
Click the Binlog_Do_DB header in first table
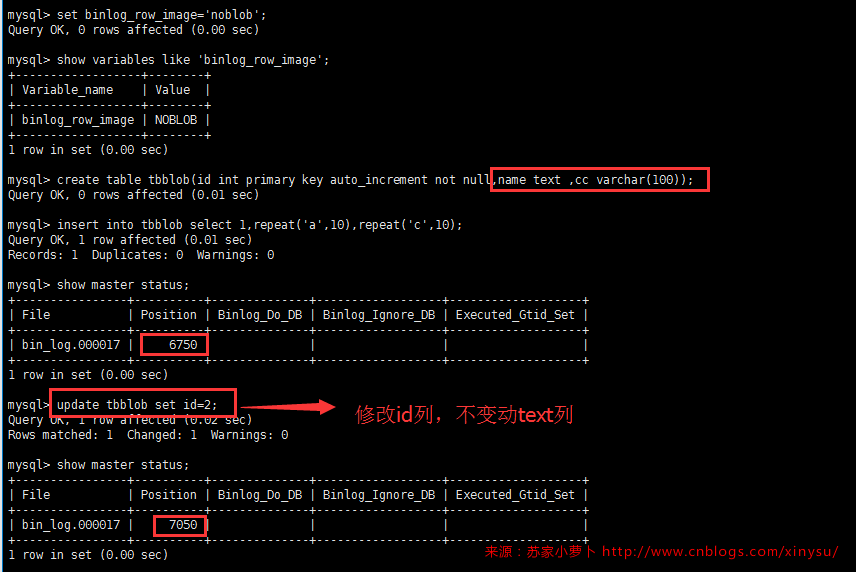tap(260, 315)
